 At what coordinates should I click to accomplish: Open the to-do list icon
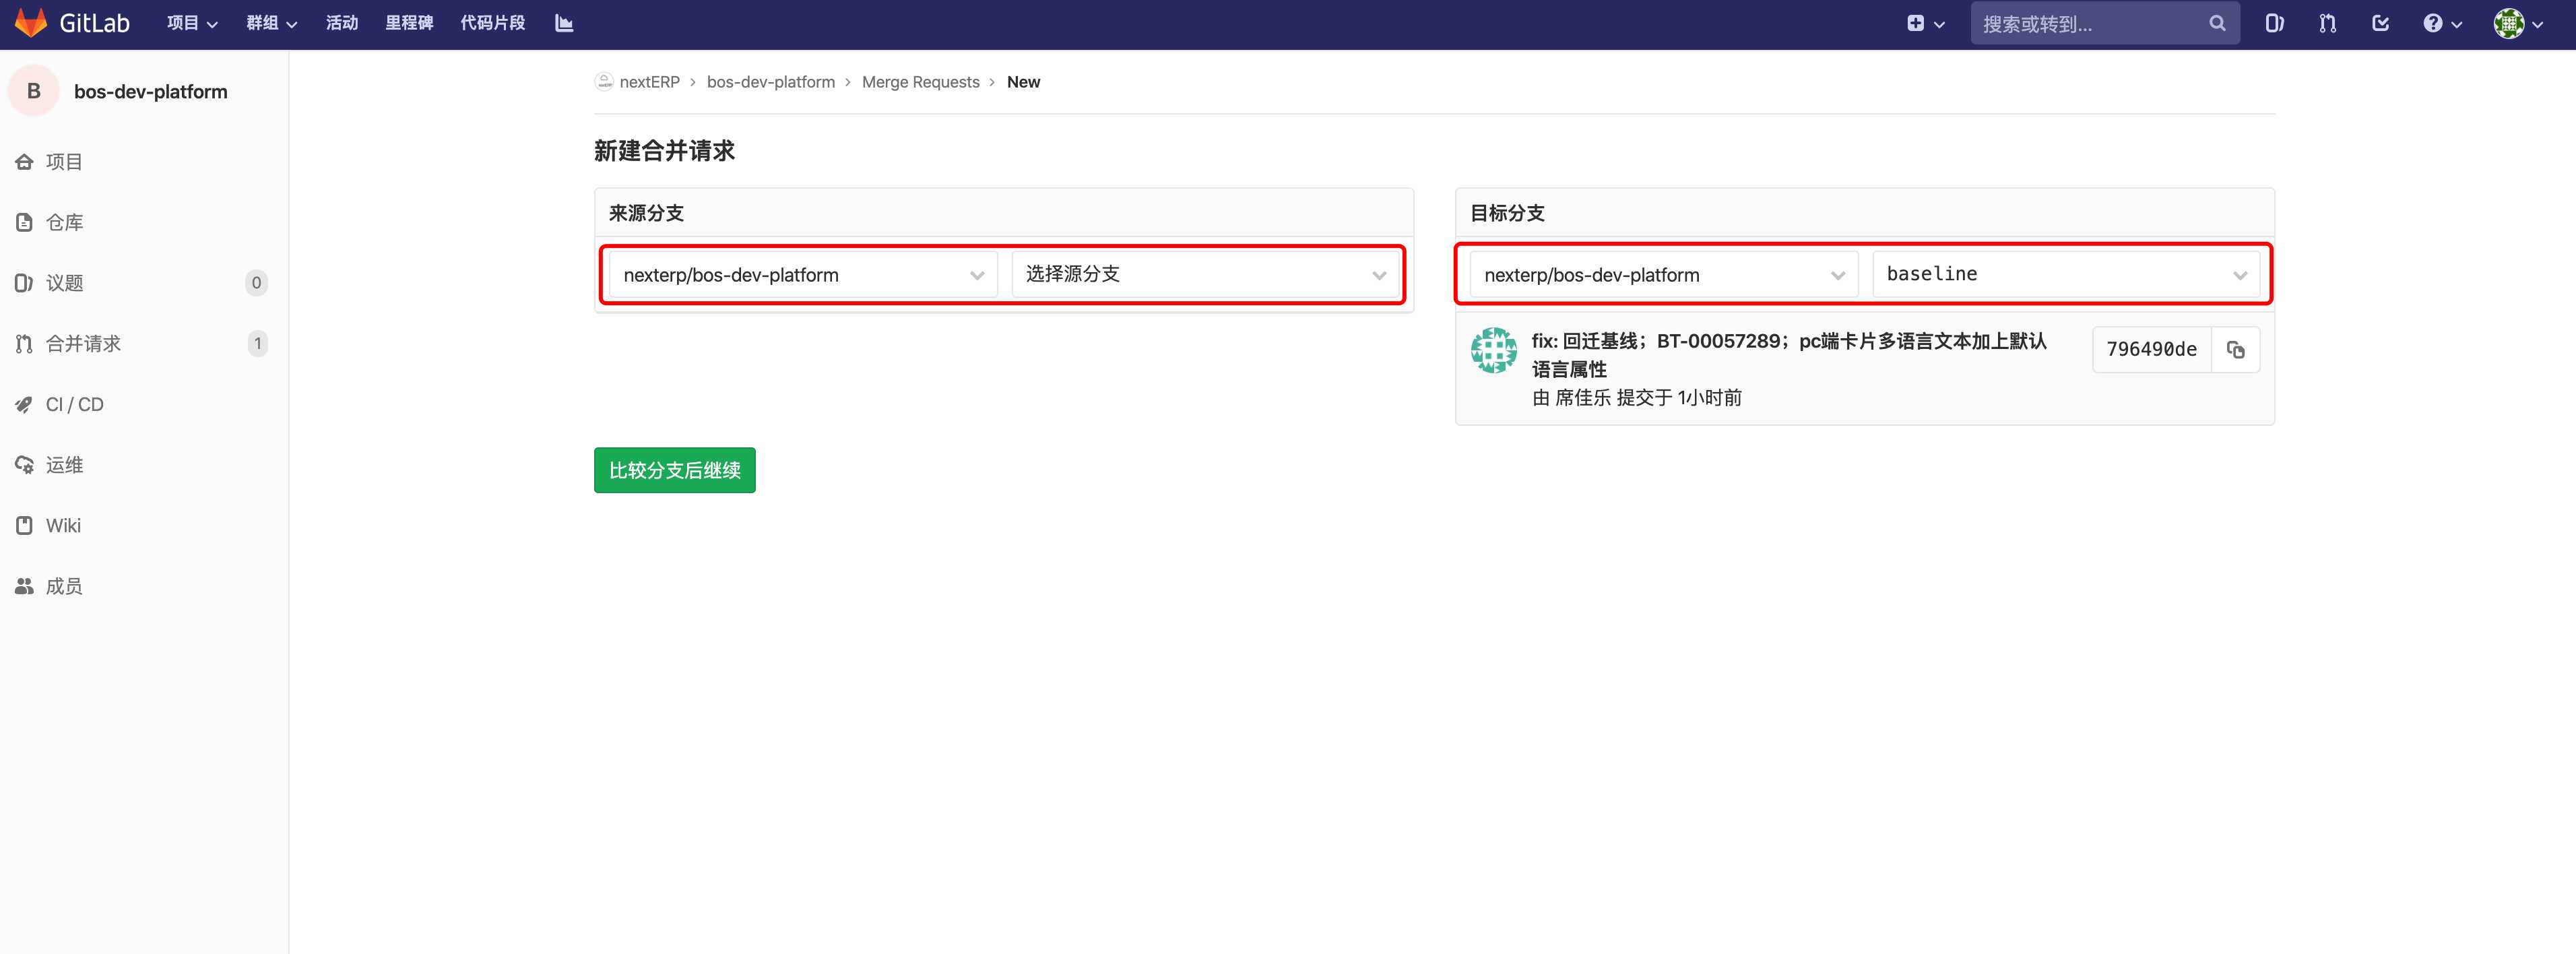[x=2381, y=23]
